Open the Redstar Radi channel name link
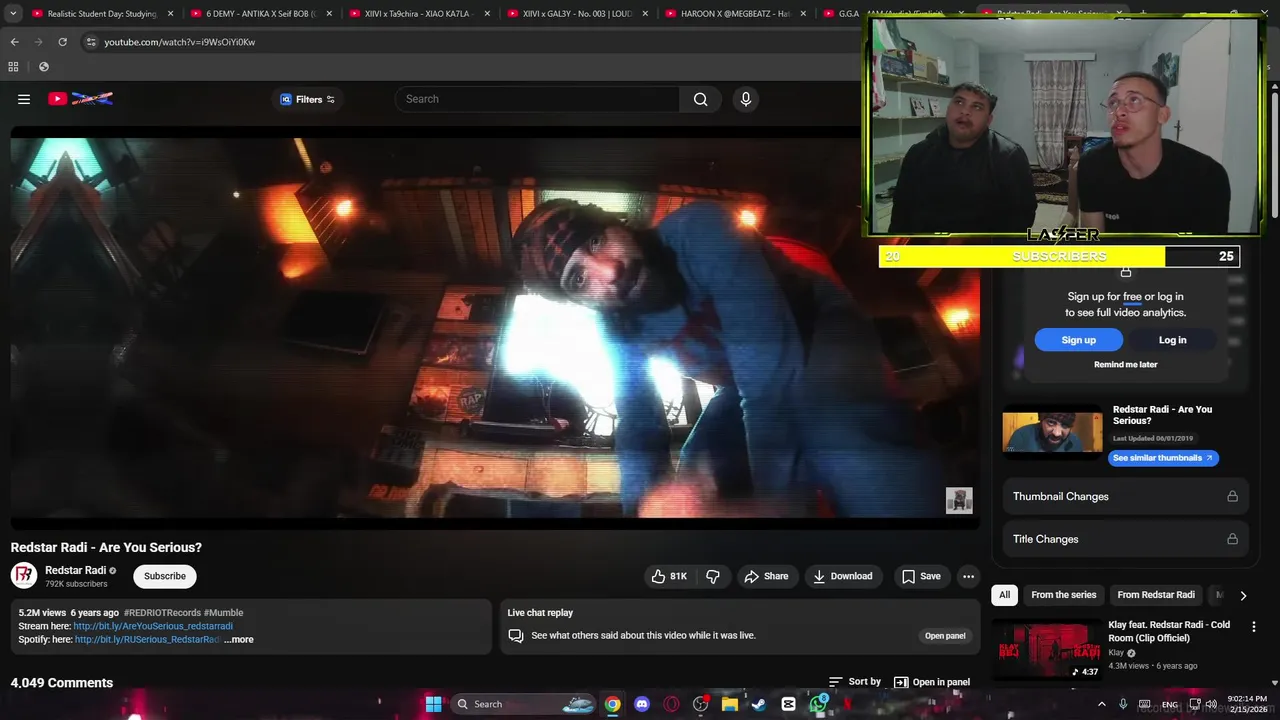The height and width of the screenshot is (720, 1280). tap(75, 570)
